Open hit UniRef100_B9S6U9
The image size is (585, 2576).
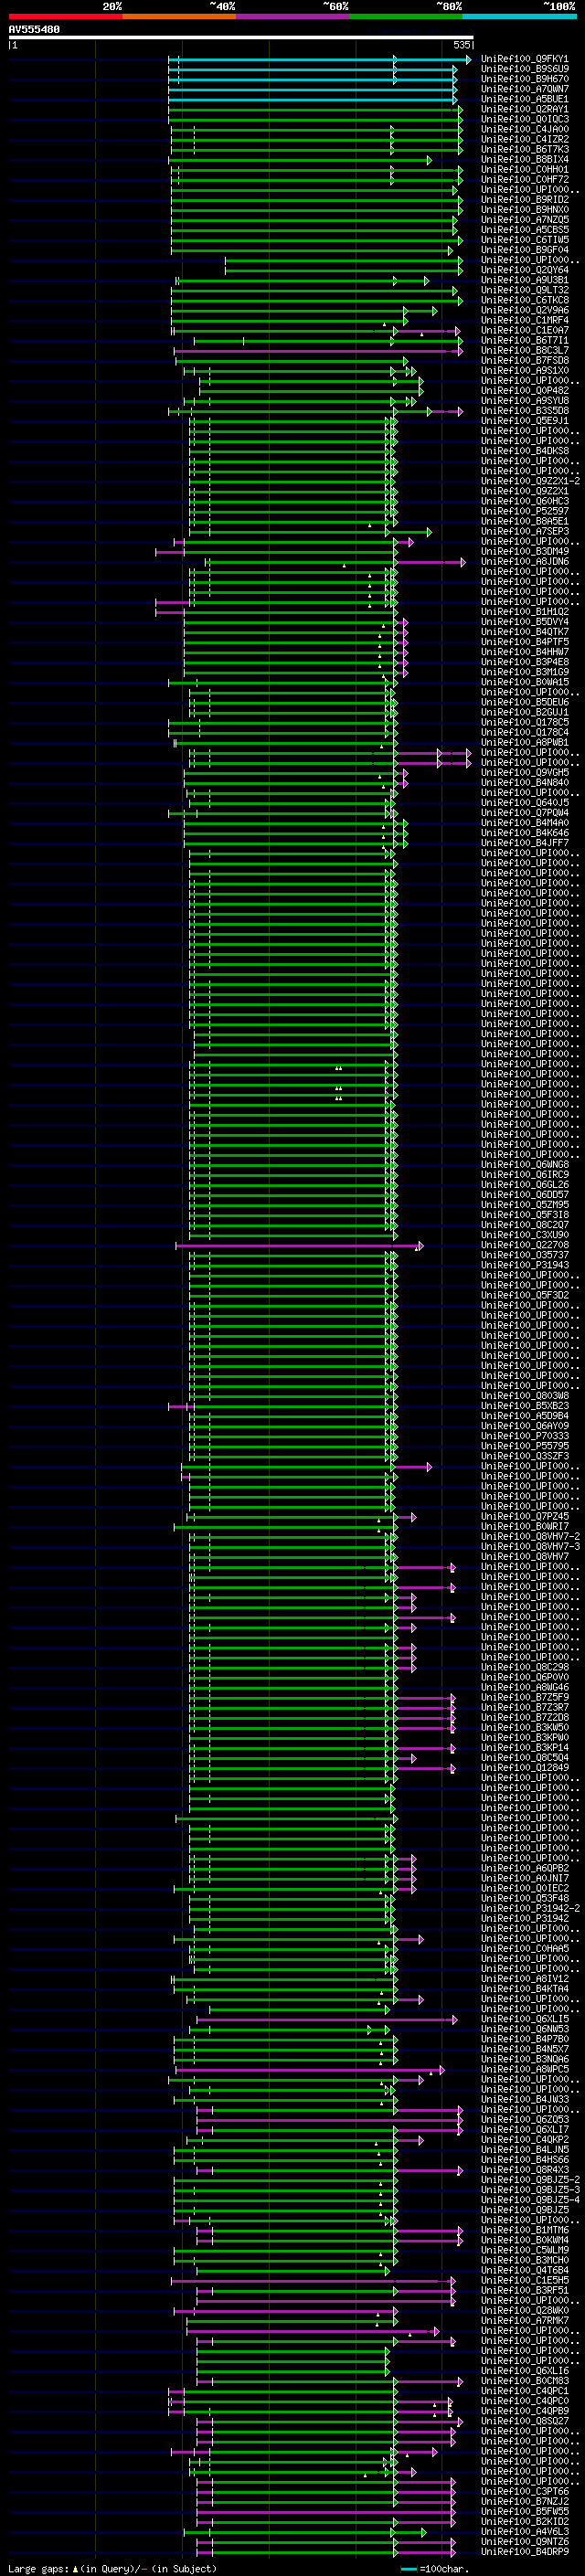point(524,69)
